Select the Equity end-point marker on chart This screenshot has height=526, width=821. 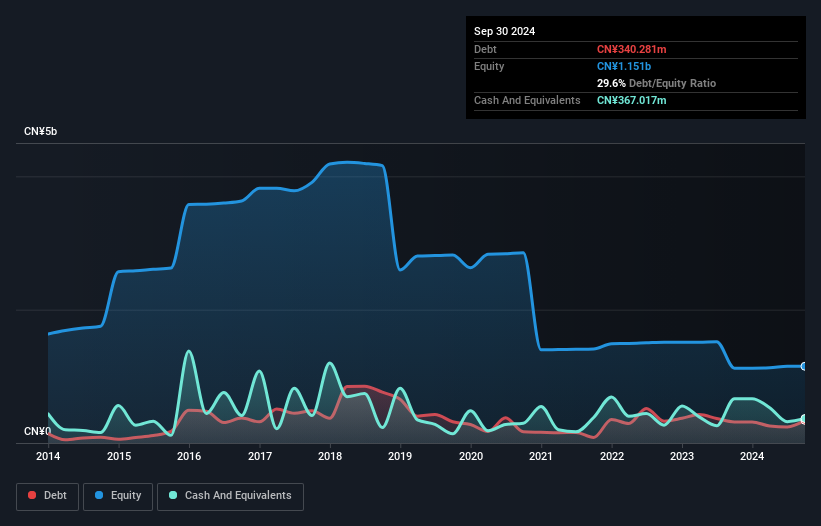point(804,366)
